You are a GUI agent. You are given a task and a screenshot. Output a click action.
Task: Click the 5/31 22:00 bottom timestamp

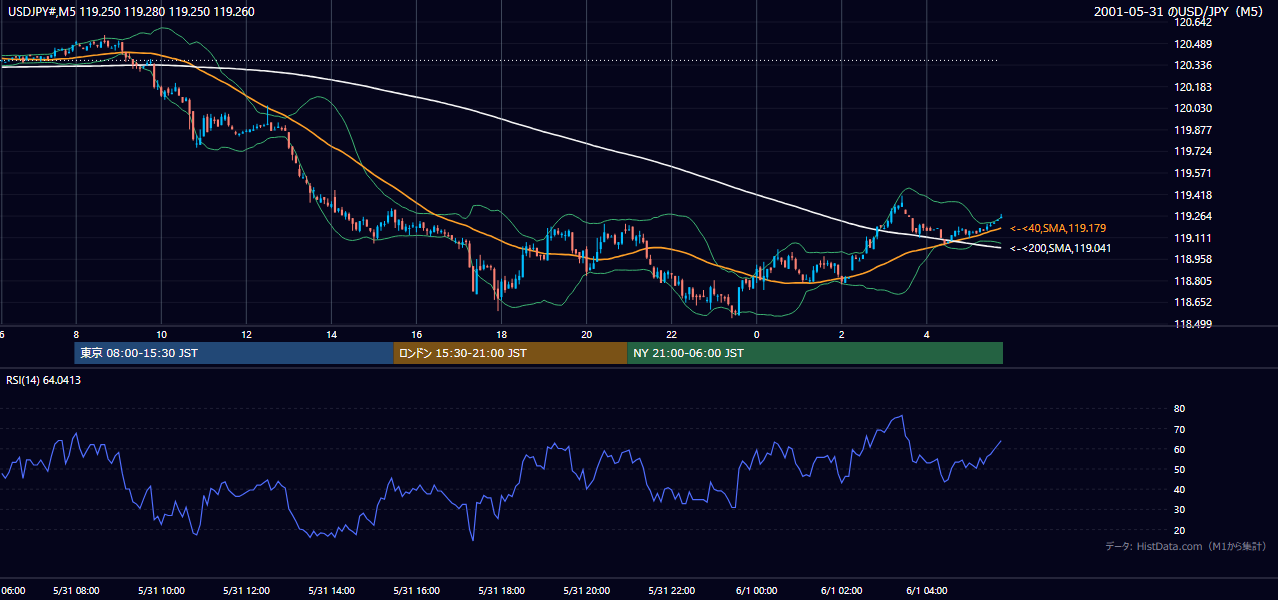tap(671, 591)
